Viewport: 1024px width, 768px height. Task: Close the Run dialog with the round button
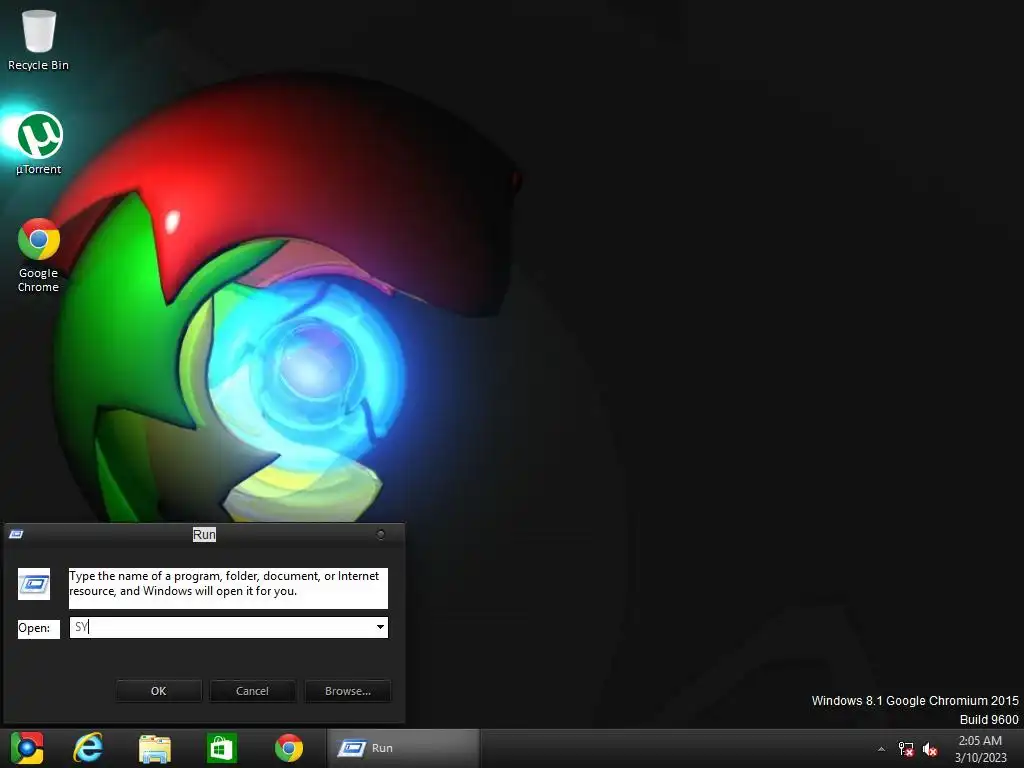tap(381, 534)
